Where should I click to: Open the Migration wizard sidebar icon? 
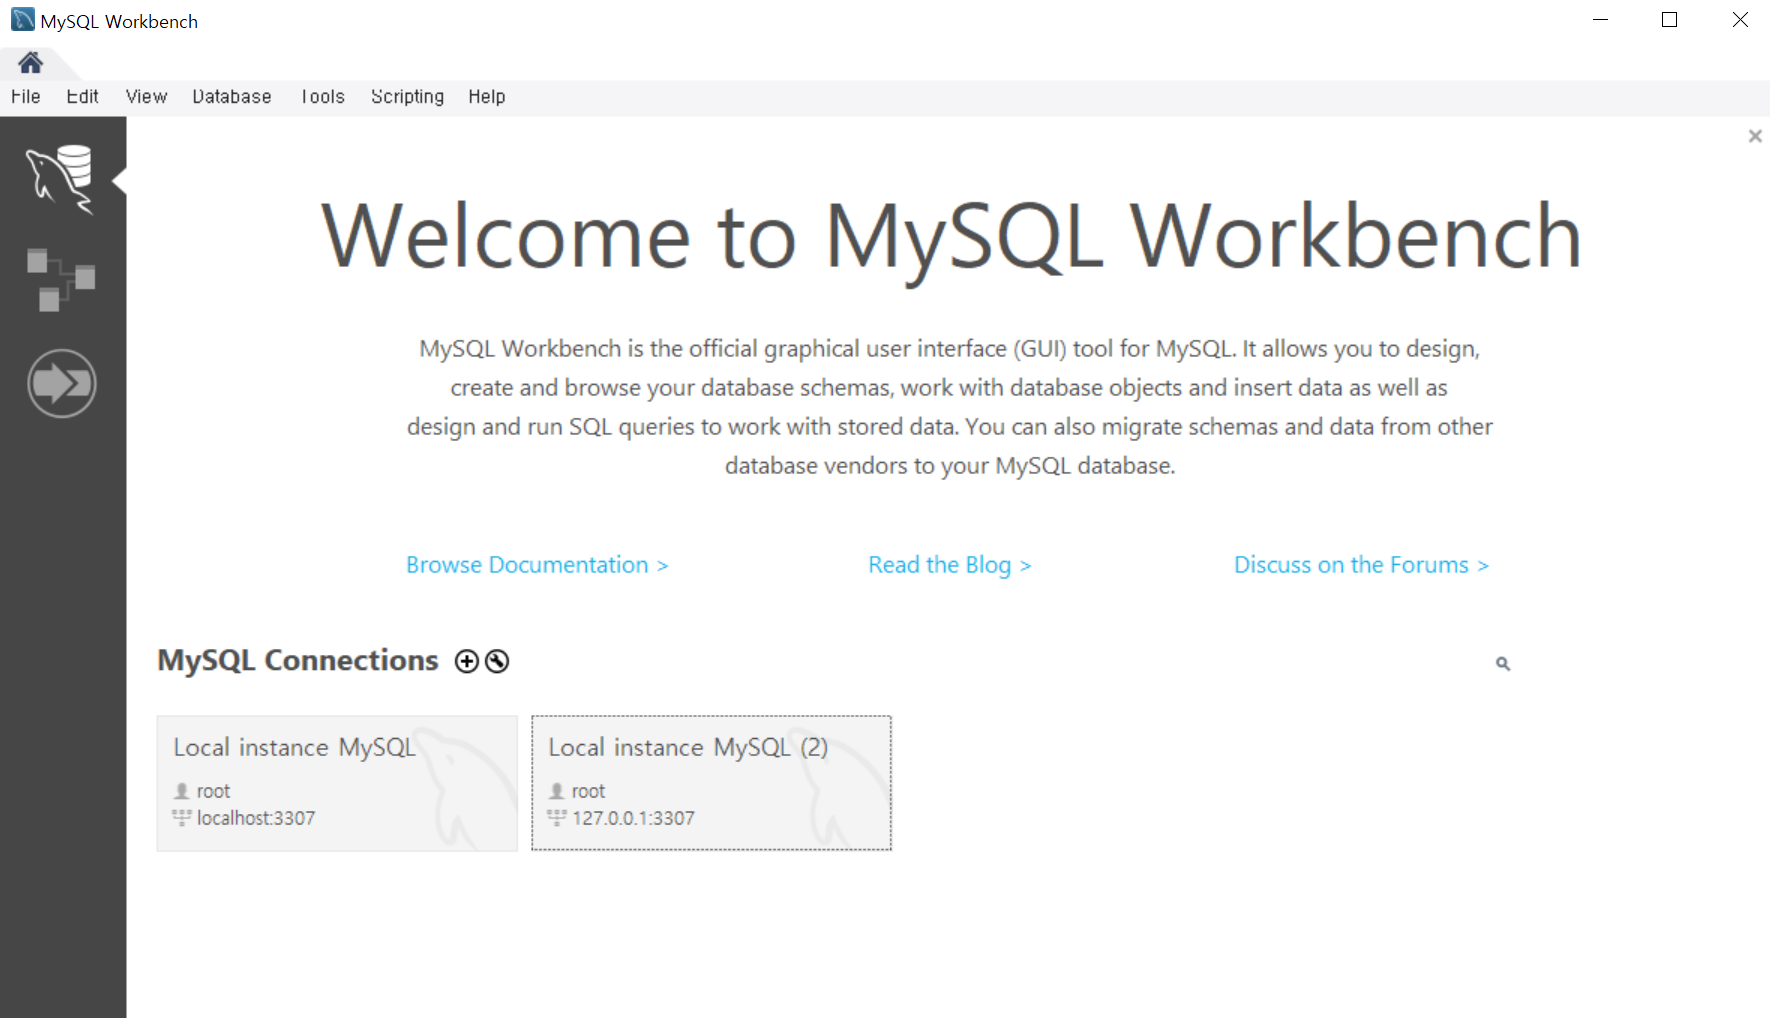pyautogui.click(x=62, y=383)
